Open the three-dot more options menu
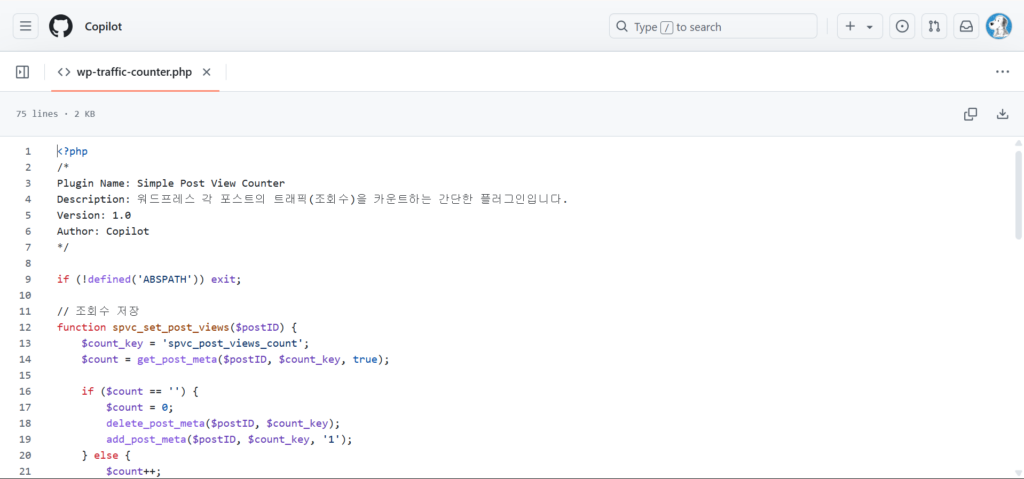 (1002, 72)
